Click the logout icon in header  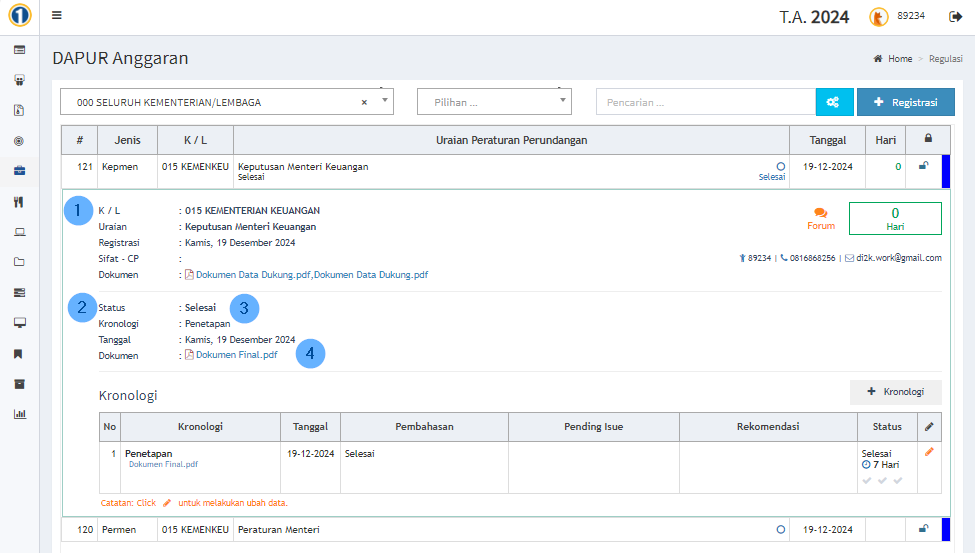click(x=955, y=16)
